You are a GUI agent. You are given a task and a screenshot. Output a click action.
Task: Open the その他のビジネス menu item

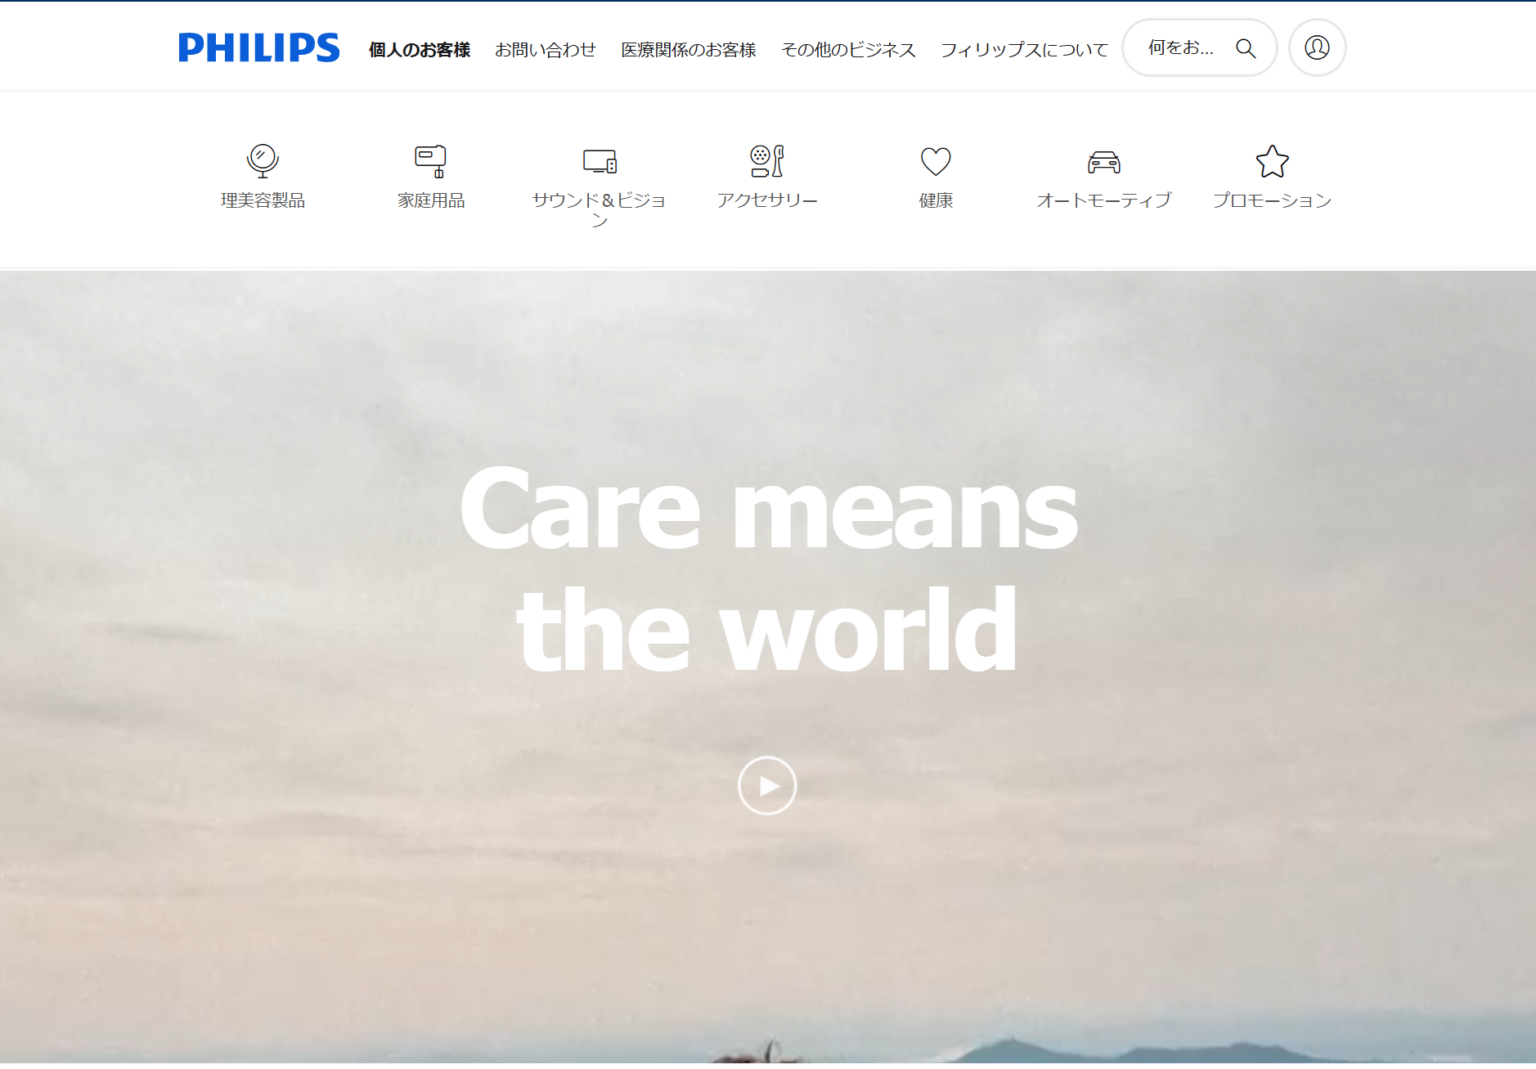848,49
